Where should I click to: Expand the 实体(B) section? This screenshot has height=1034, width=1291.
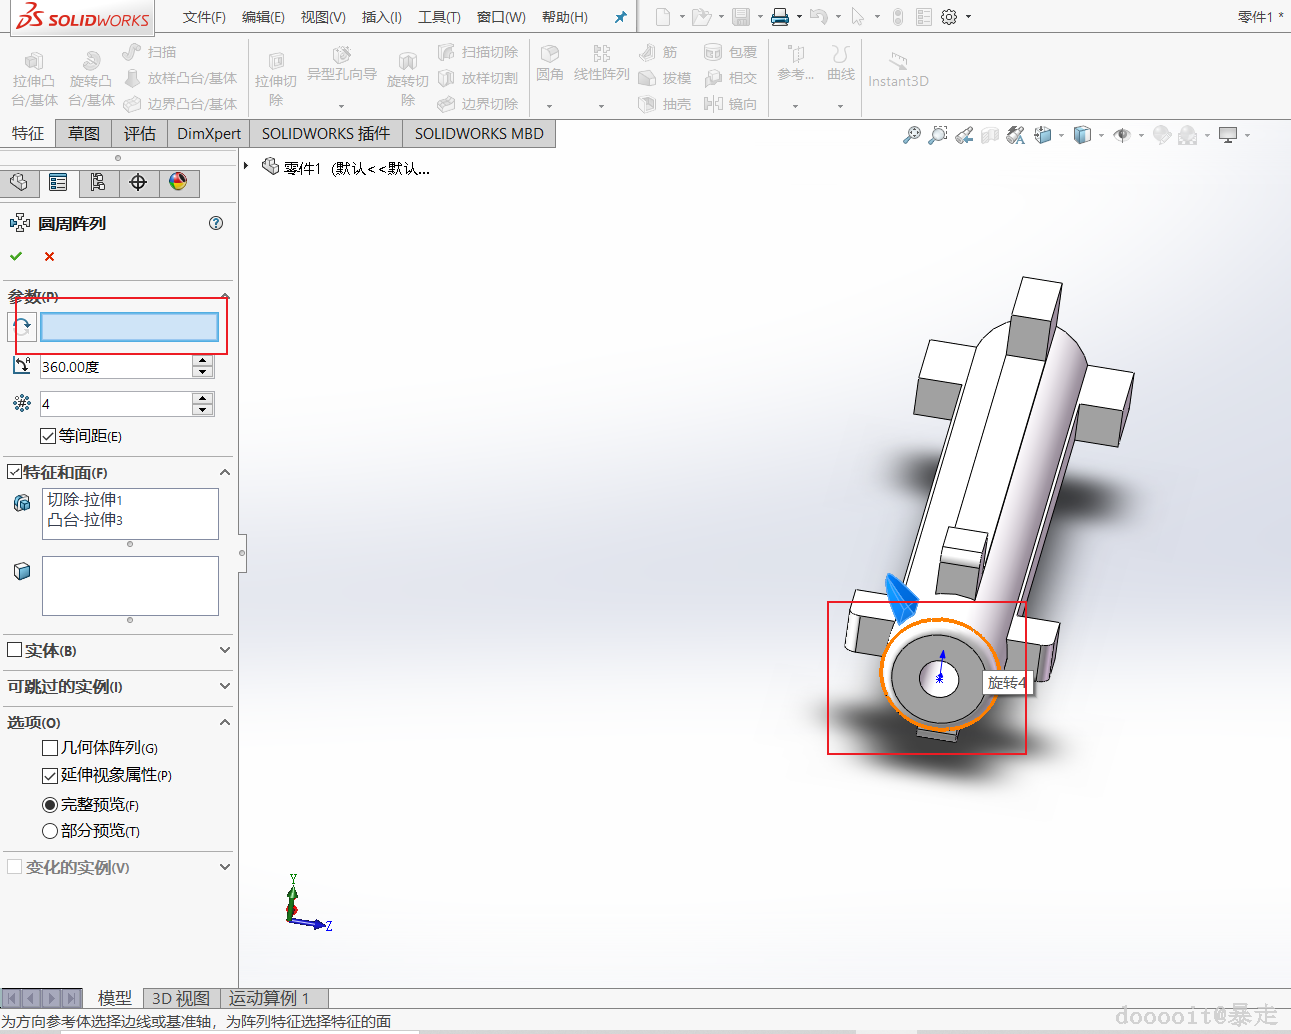coord(224,650)
